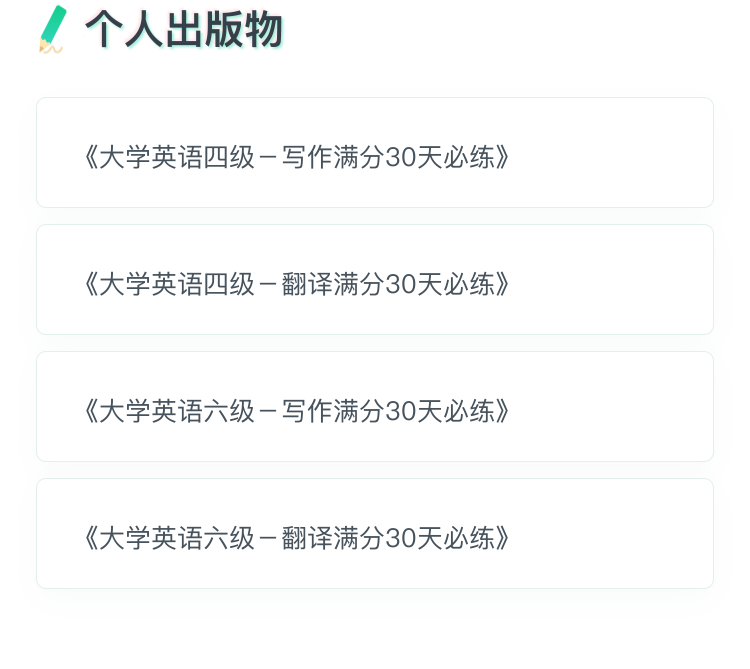The width and height of the screenshot is (750, 669).
Task: Click the green pencil icon beside the heading
Action: click(x=52, y=28)
